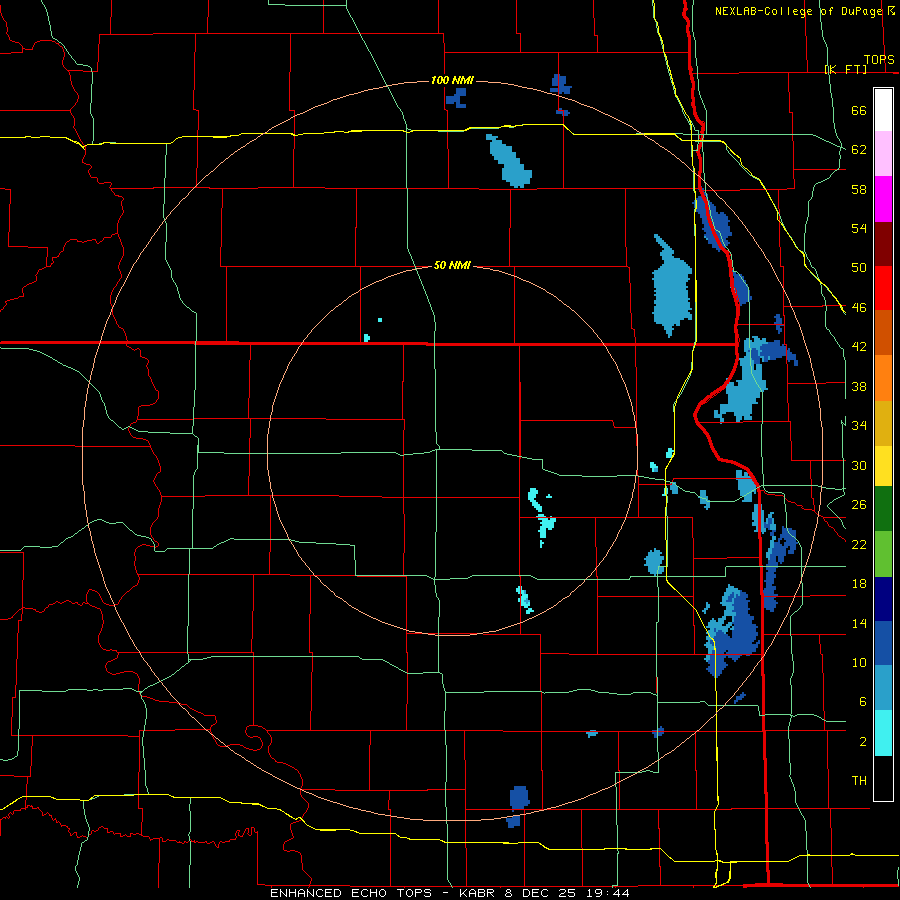Click the '50 NMI' range ring label
Screen dimensions: 900x900
point(452,265)
